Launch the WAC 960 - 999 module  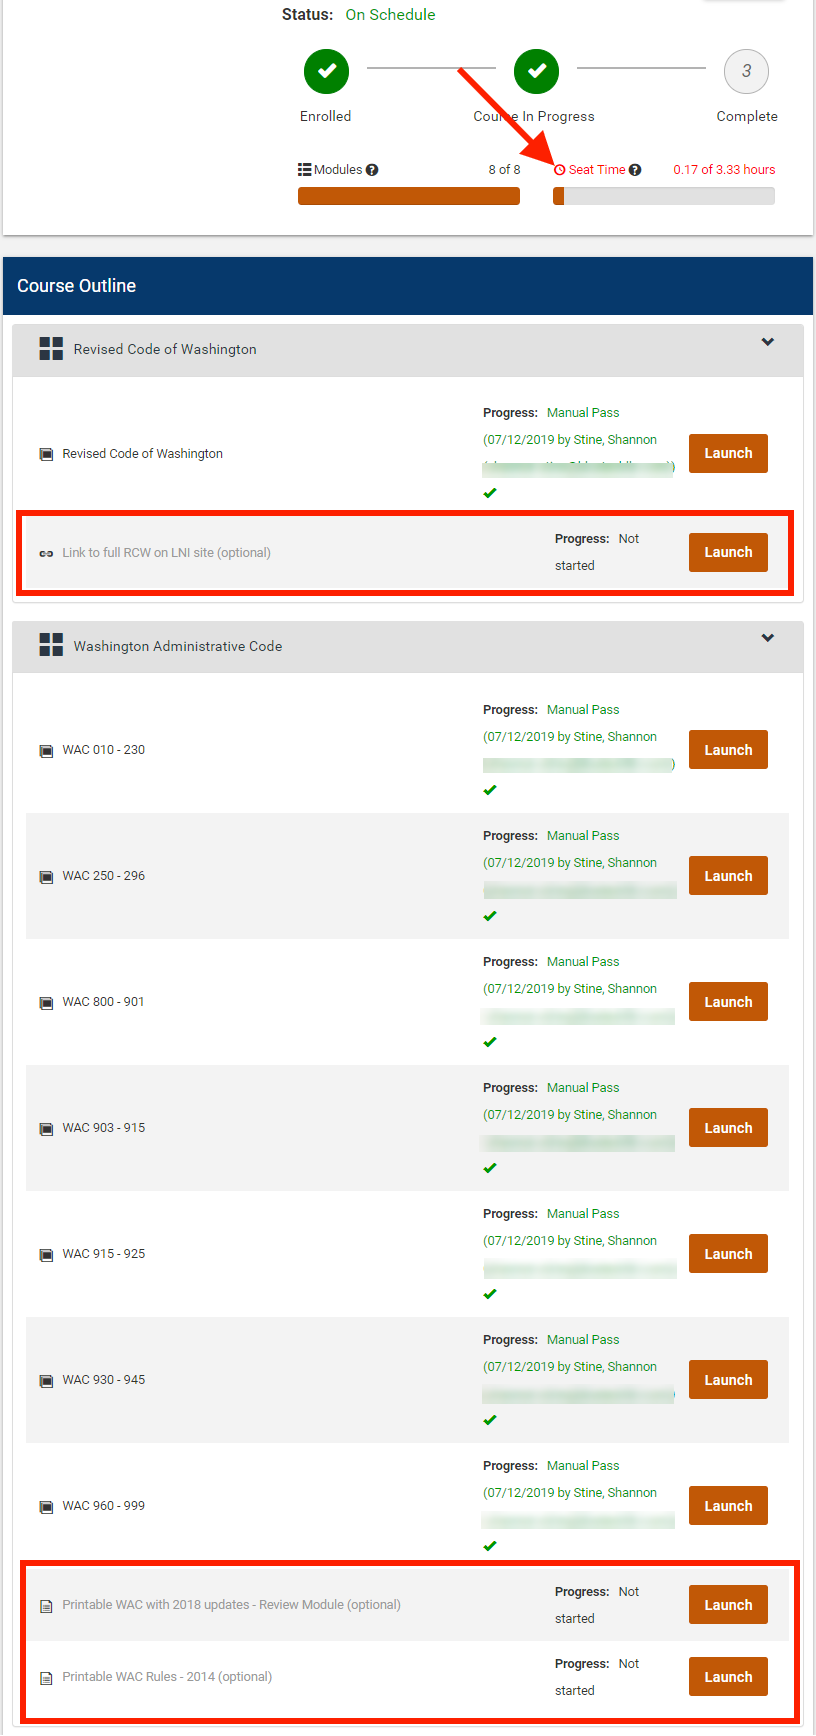coord(728,1506)
